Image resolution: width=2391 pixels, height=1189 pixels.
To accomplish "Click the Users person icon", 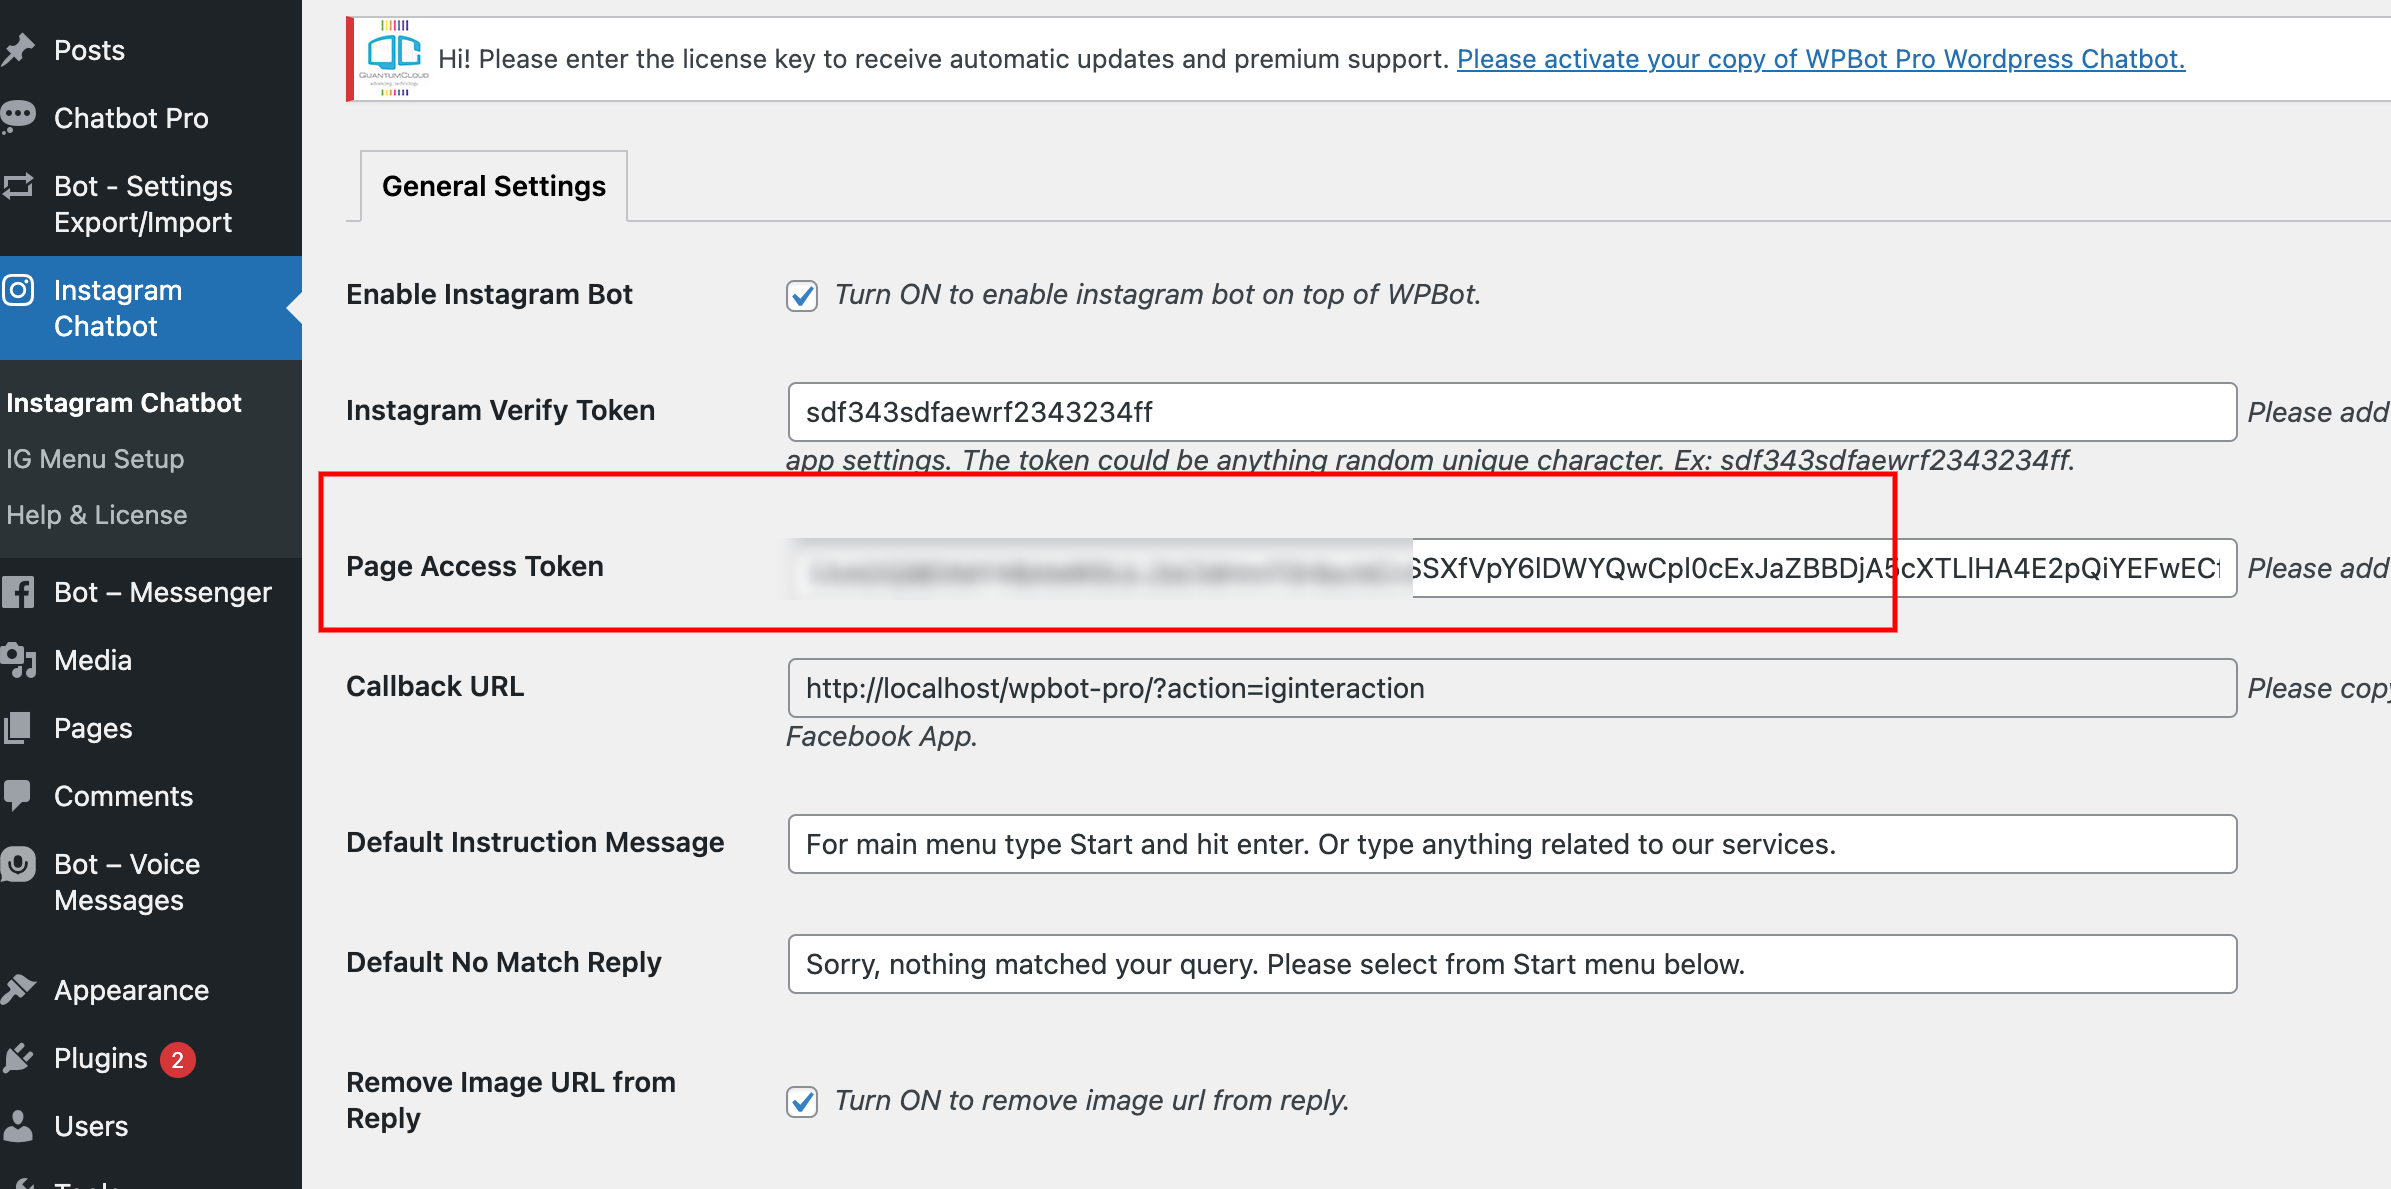I will point(18,1126).
